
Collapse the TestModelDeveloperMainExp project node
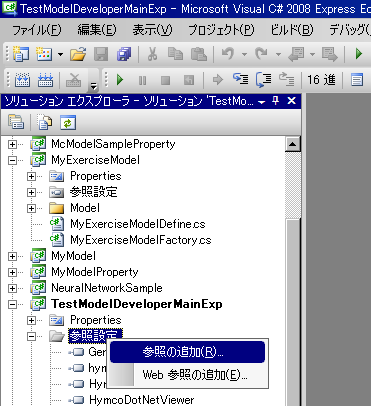[12, 304]
